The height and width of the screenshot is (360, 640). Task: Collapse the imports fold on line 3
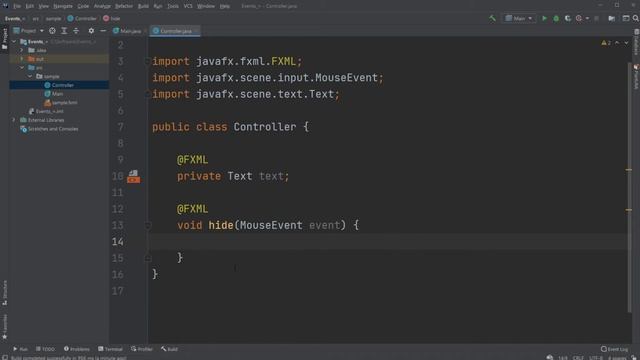(x=148, y=62)
